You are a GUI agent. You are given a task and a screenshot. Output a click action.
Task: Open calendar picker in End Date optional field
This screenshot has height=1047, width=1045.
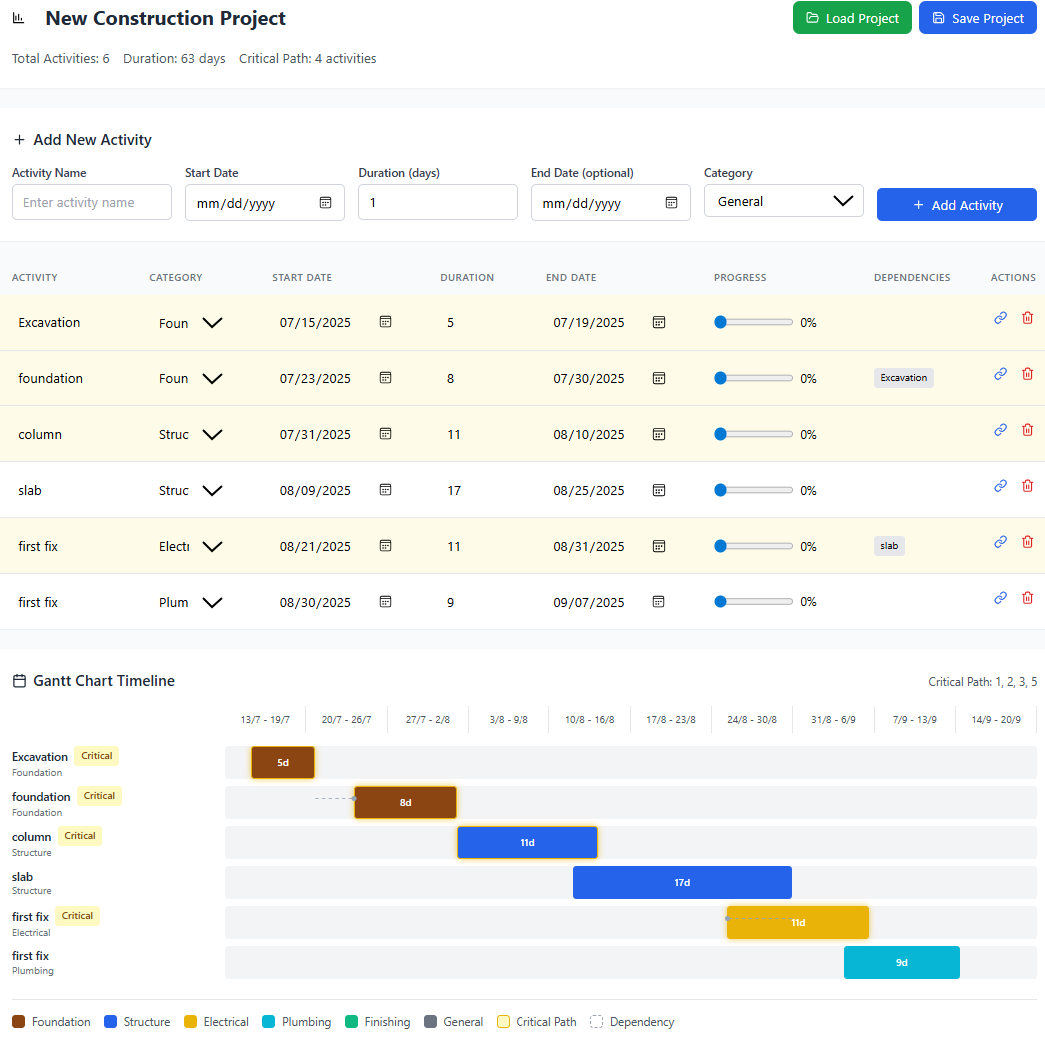pos(671,202)
